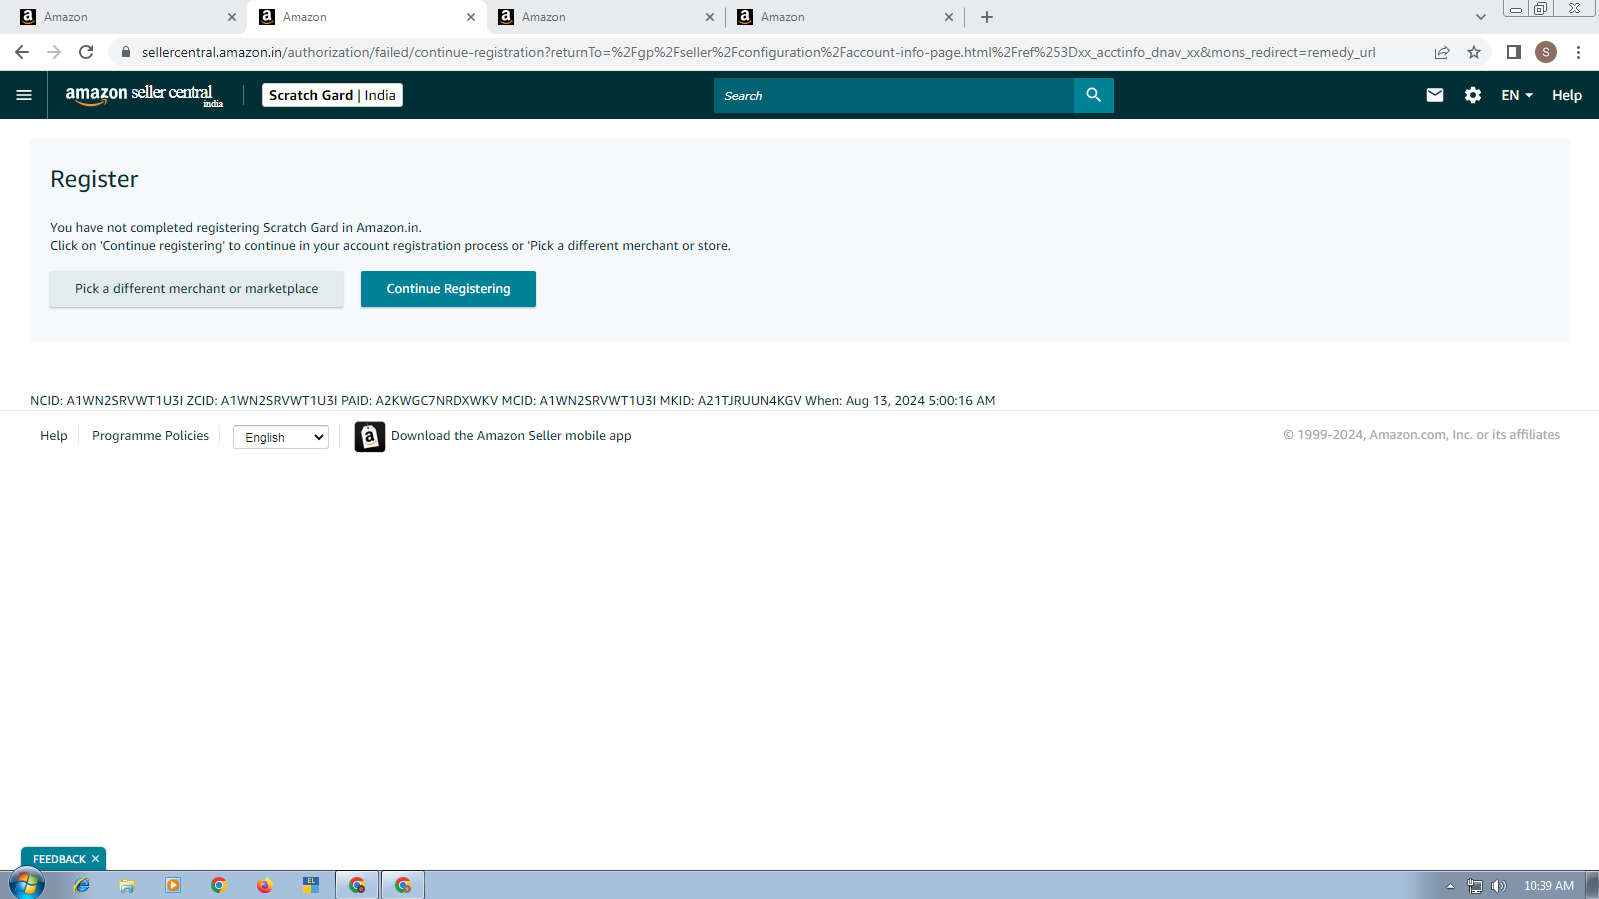Close the fourth Amazon tab
The height and width of the screenshot is (899, 1599).
pos(949,17)
